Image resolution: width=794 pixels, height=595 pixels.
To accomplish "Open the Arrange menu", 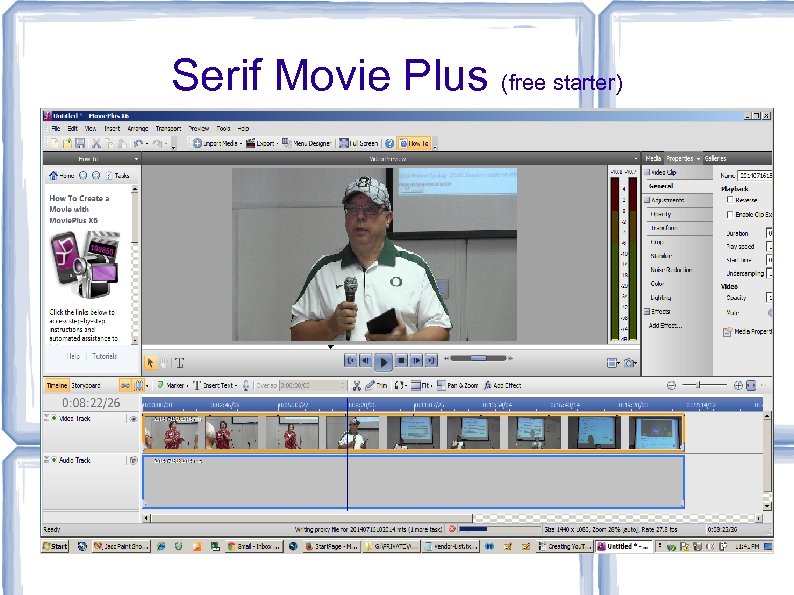I will pyautogui.click(x=138, y=129).
